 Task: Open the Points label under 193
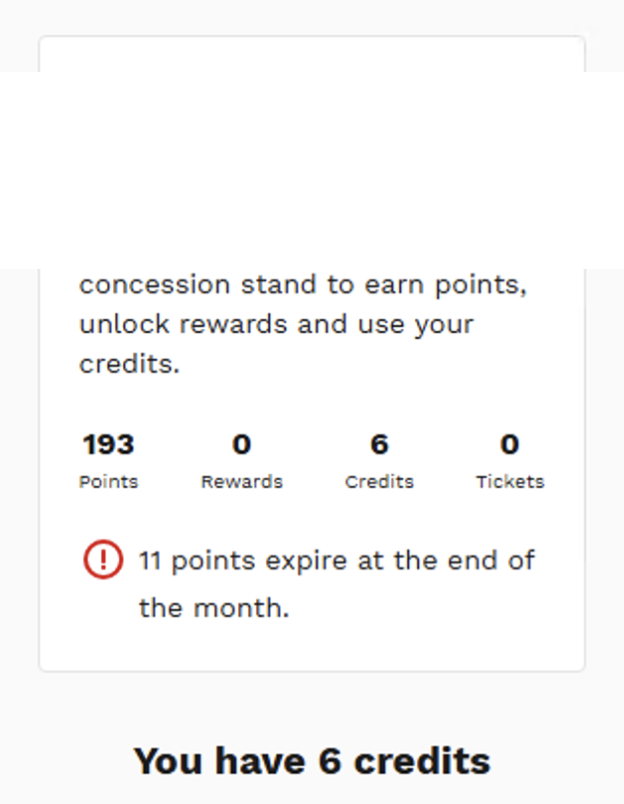[109, 482]
